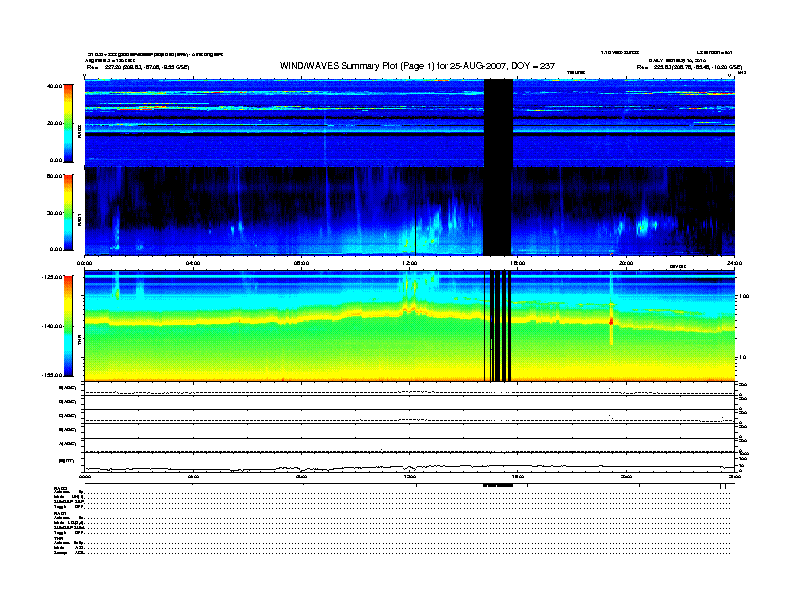Click the -125.00 label on TNR color scale
Viewport: 792px width, 612px height.
tap(52, 277)
